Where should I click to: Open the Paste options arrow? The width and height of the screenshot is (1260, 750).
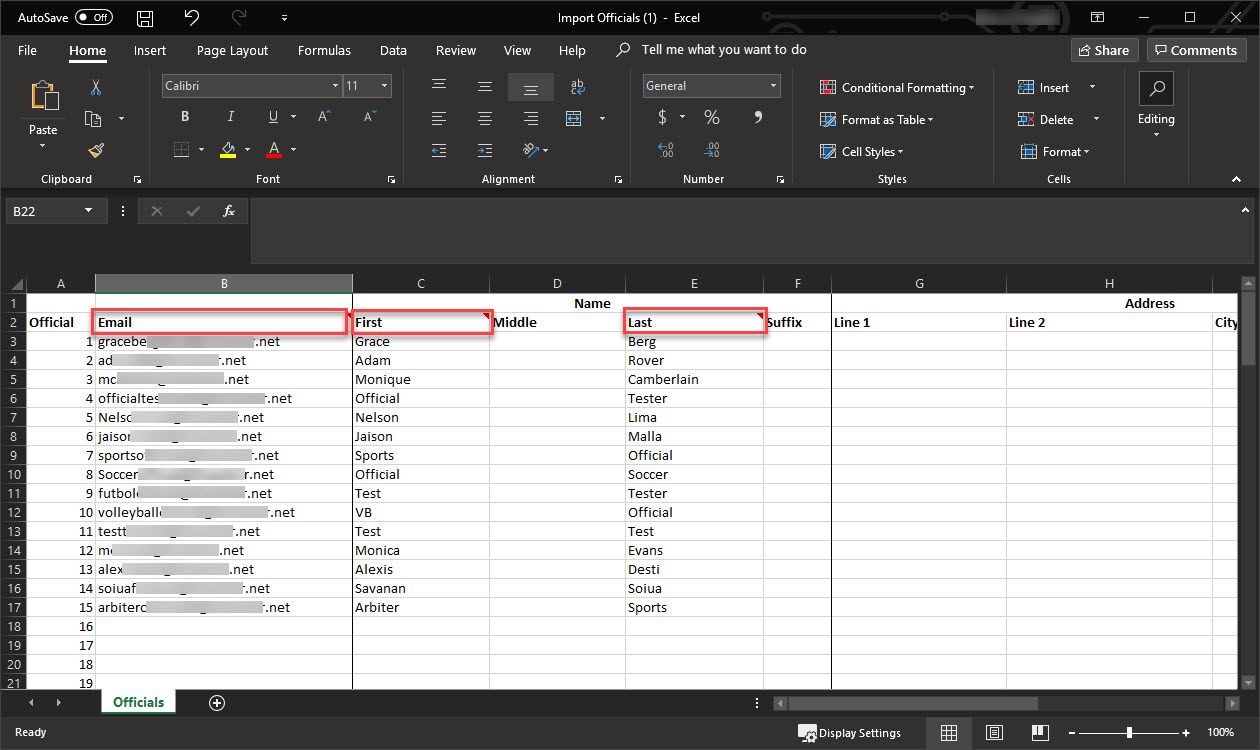[43, 146]
